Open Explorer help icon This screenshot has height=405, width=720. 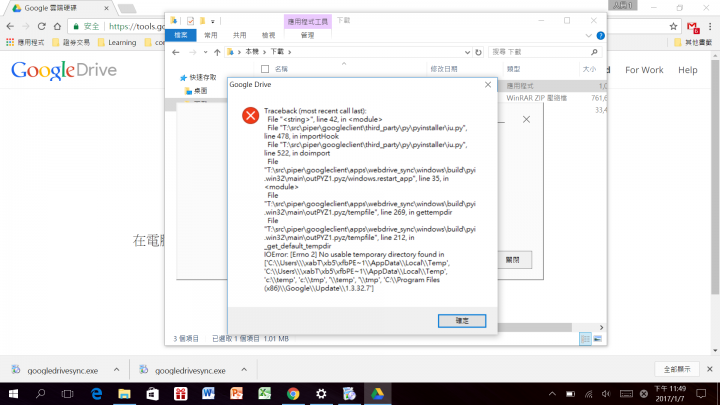(600, 35)
